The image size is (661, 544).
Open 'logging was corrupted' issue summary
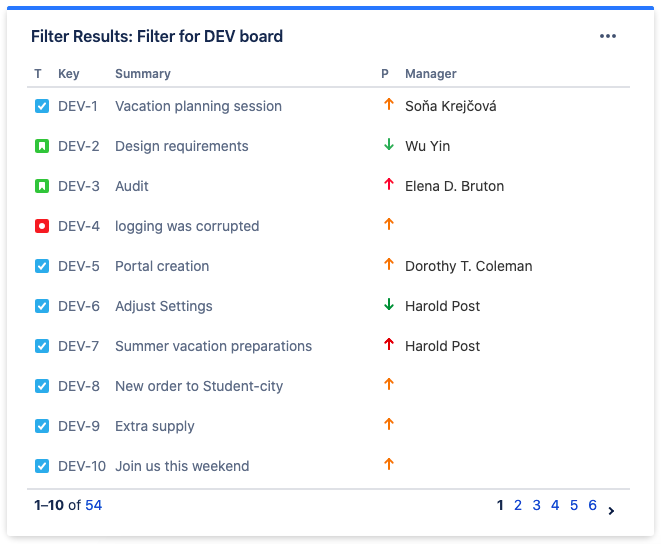pos(187,226)
